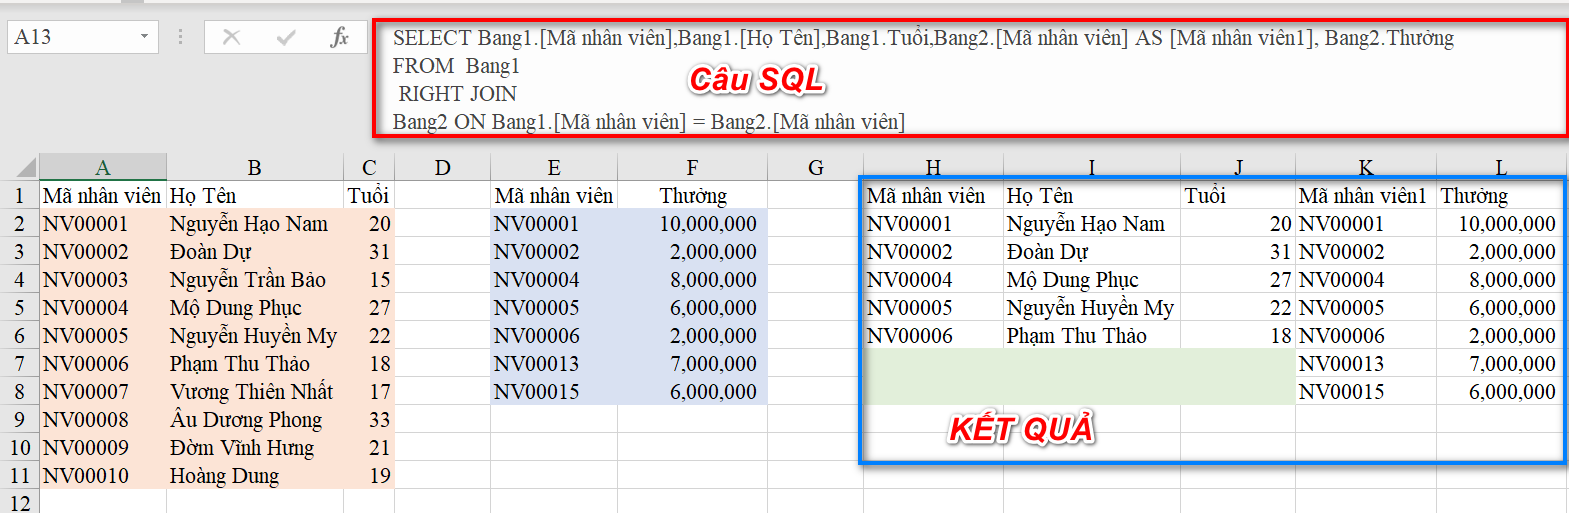This screenshot has height=513, width=1569.
Task: Select column A header
Action: point(103,167)
